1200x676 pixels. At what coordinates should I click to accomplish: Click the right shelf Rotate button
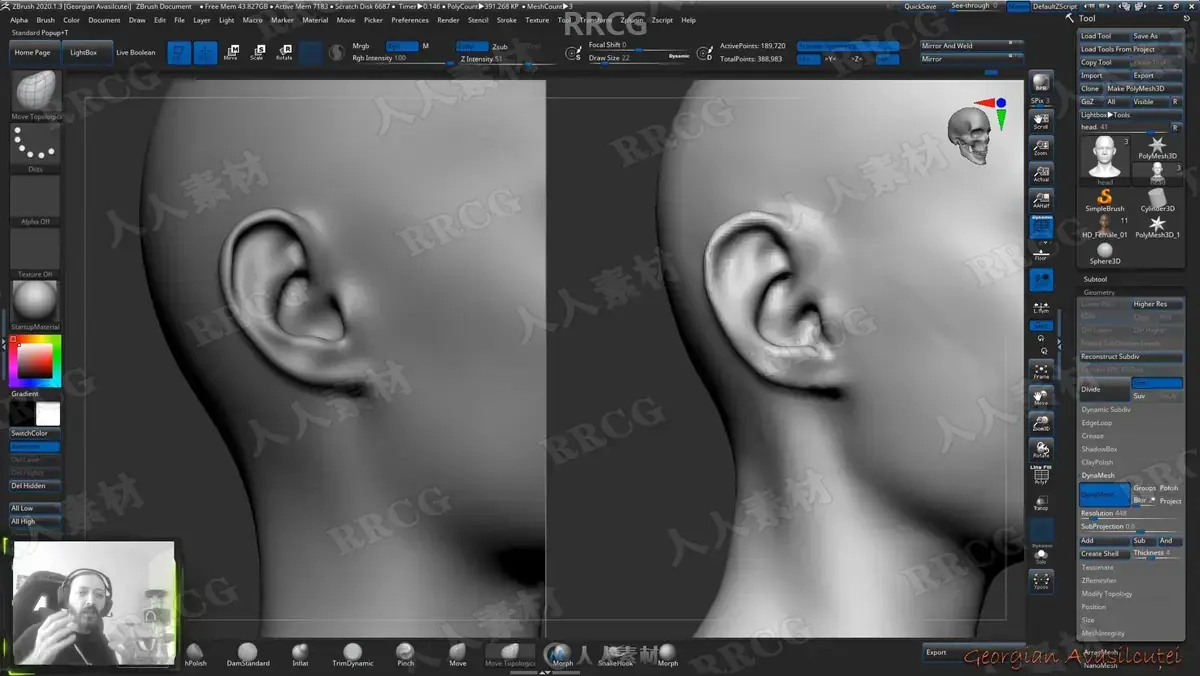point(1041,449)
